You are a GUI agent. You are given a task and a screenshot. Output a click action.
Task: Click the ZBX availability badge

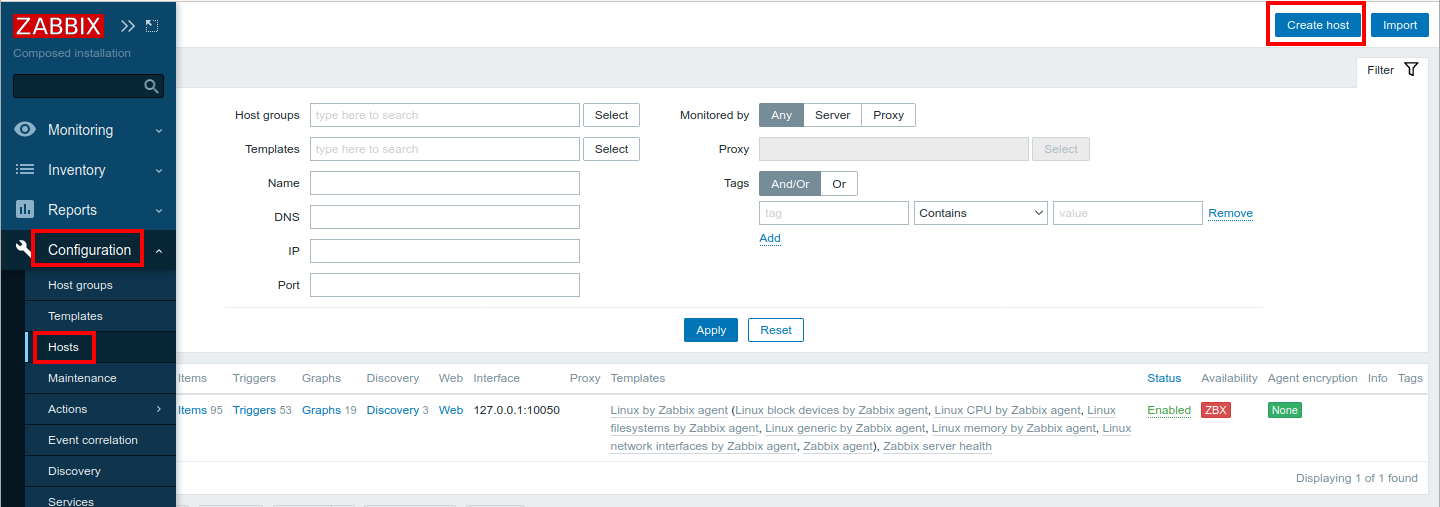tap(1215, 410)
